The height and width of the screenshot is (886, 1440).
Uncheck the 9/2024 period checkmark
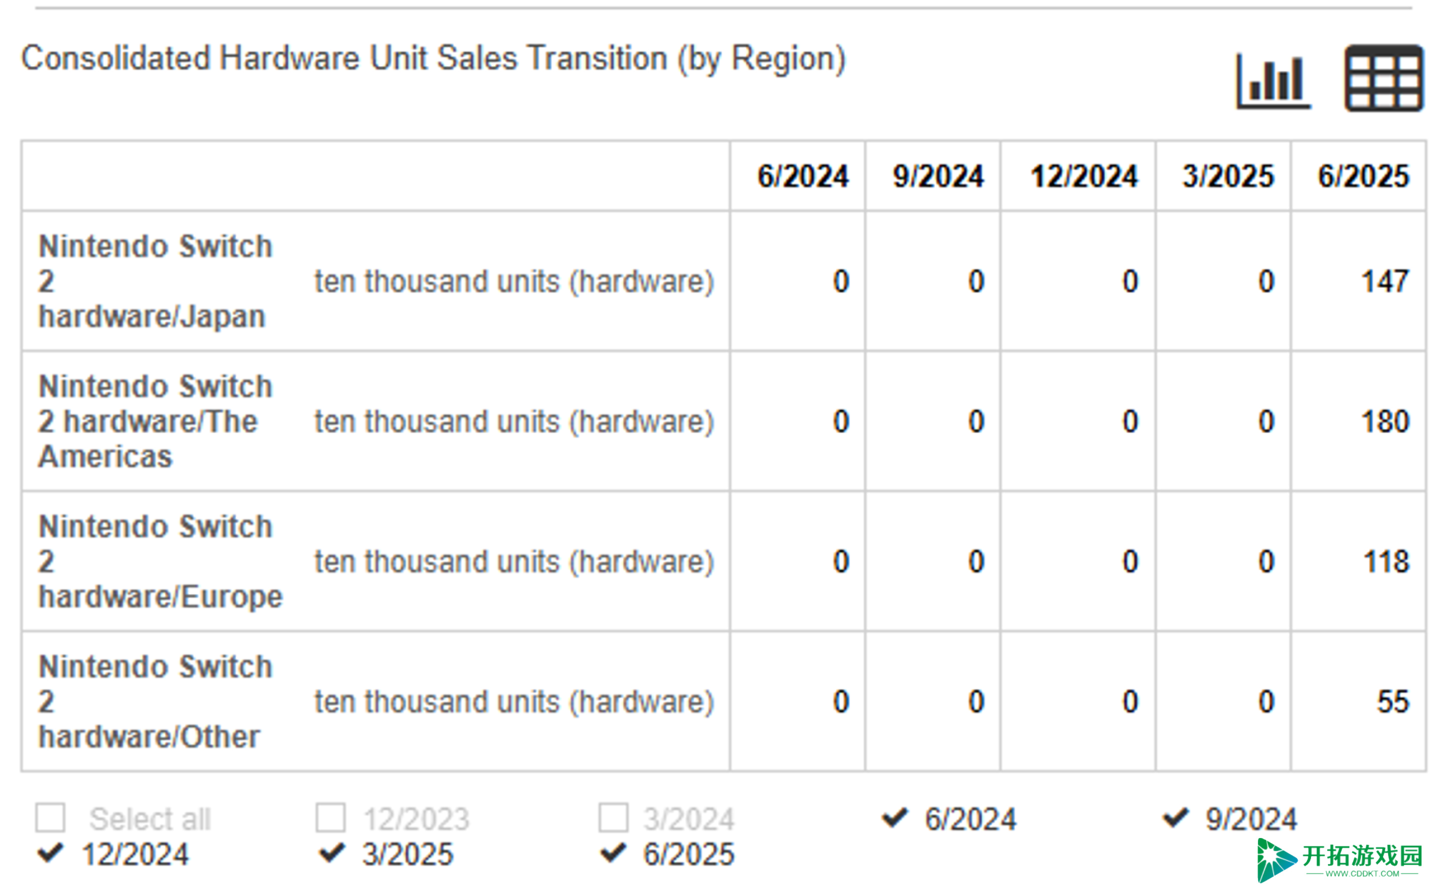[1176, 818]
